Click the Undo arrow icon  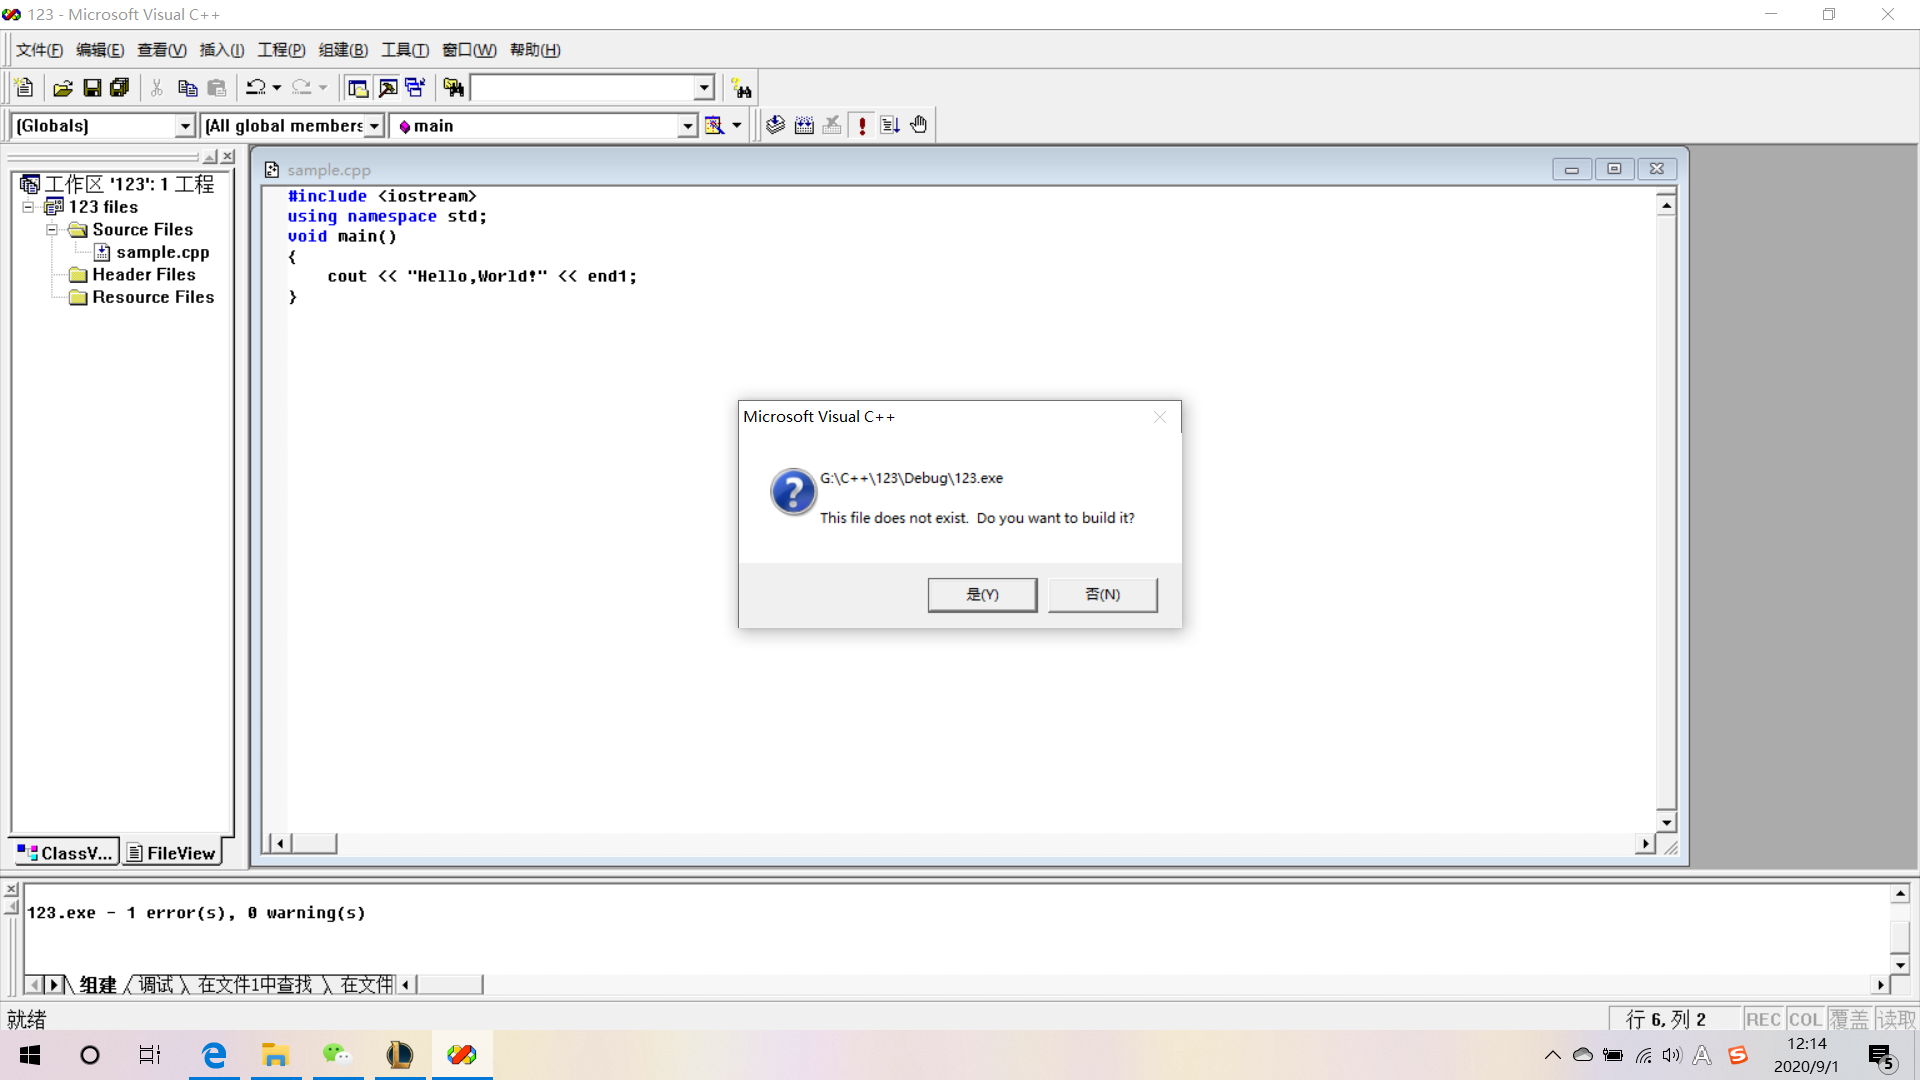click(256, 88)
